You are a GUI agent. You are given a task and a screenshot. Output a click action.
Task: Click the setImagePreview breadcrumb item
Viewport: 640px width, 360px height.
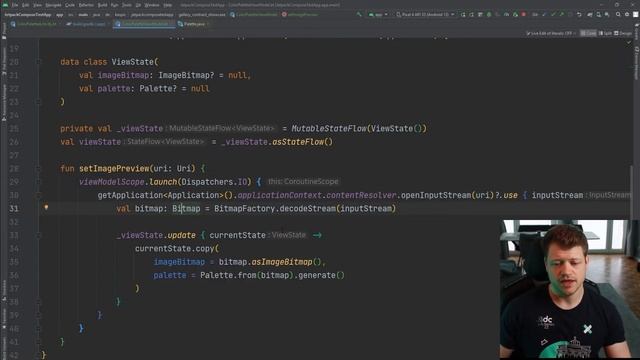pos(300,15)
